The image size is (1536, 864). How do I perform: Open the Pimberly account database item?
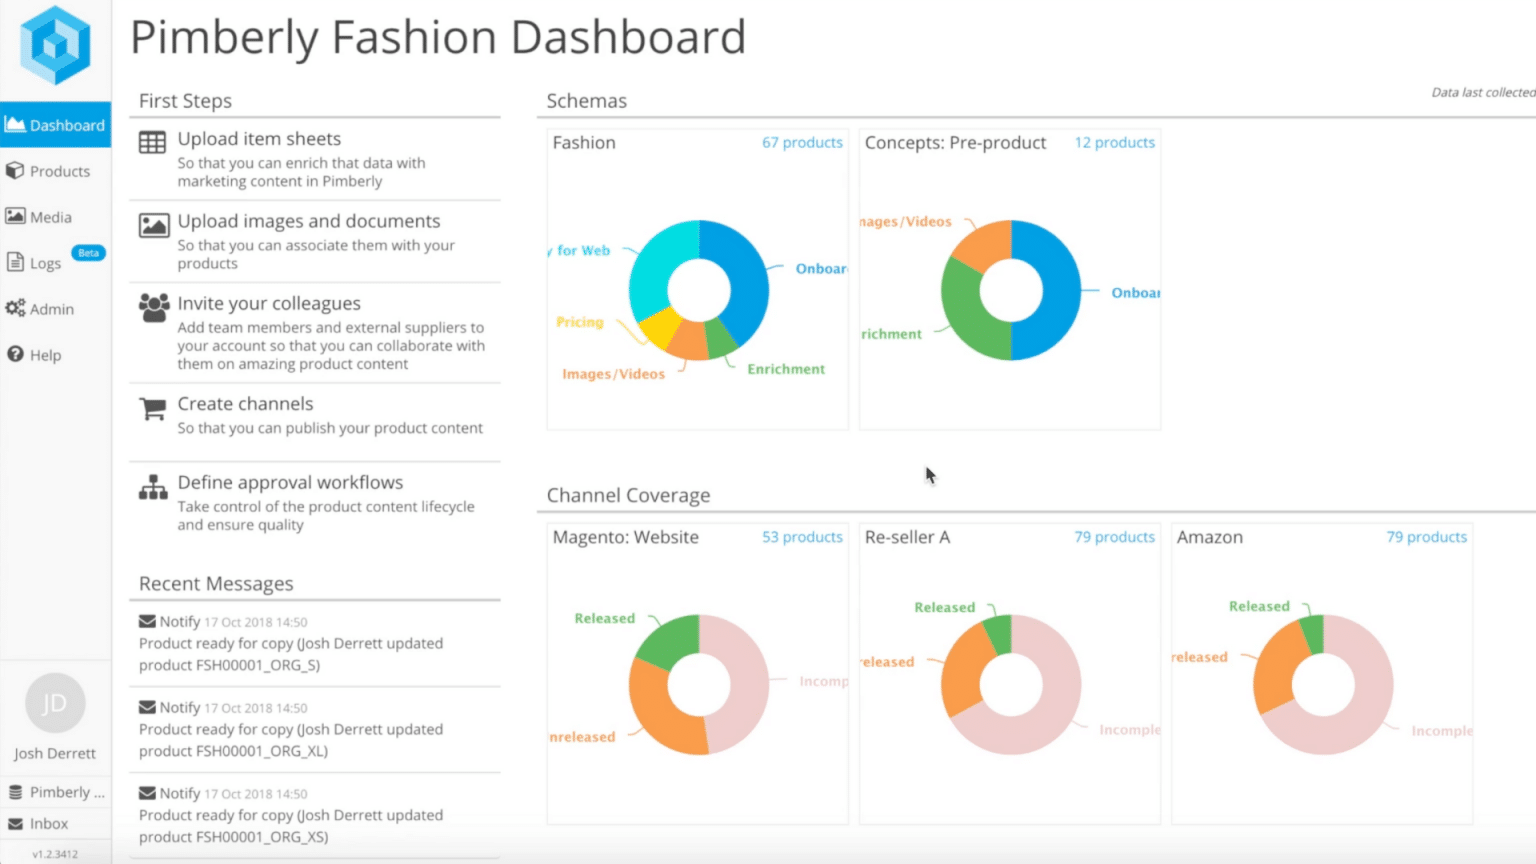click(x=55, y=792)
